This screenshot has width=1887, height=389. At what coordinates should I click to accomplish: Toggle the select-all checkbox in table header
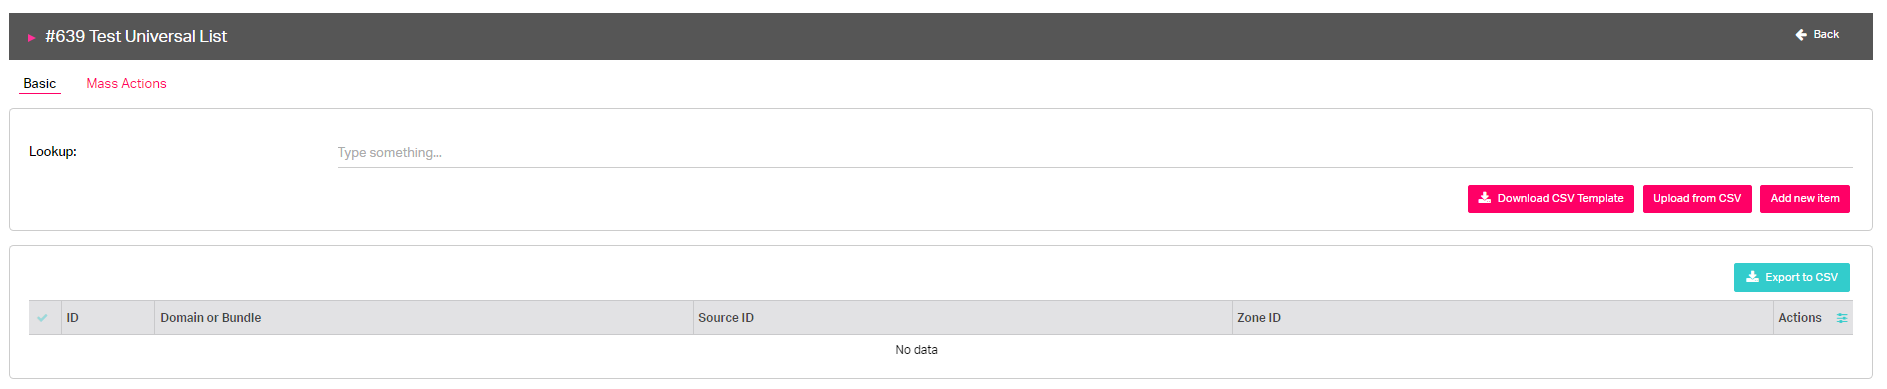[42, 318]
